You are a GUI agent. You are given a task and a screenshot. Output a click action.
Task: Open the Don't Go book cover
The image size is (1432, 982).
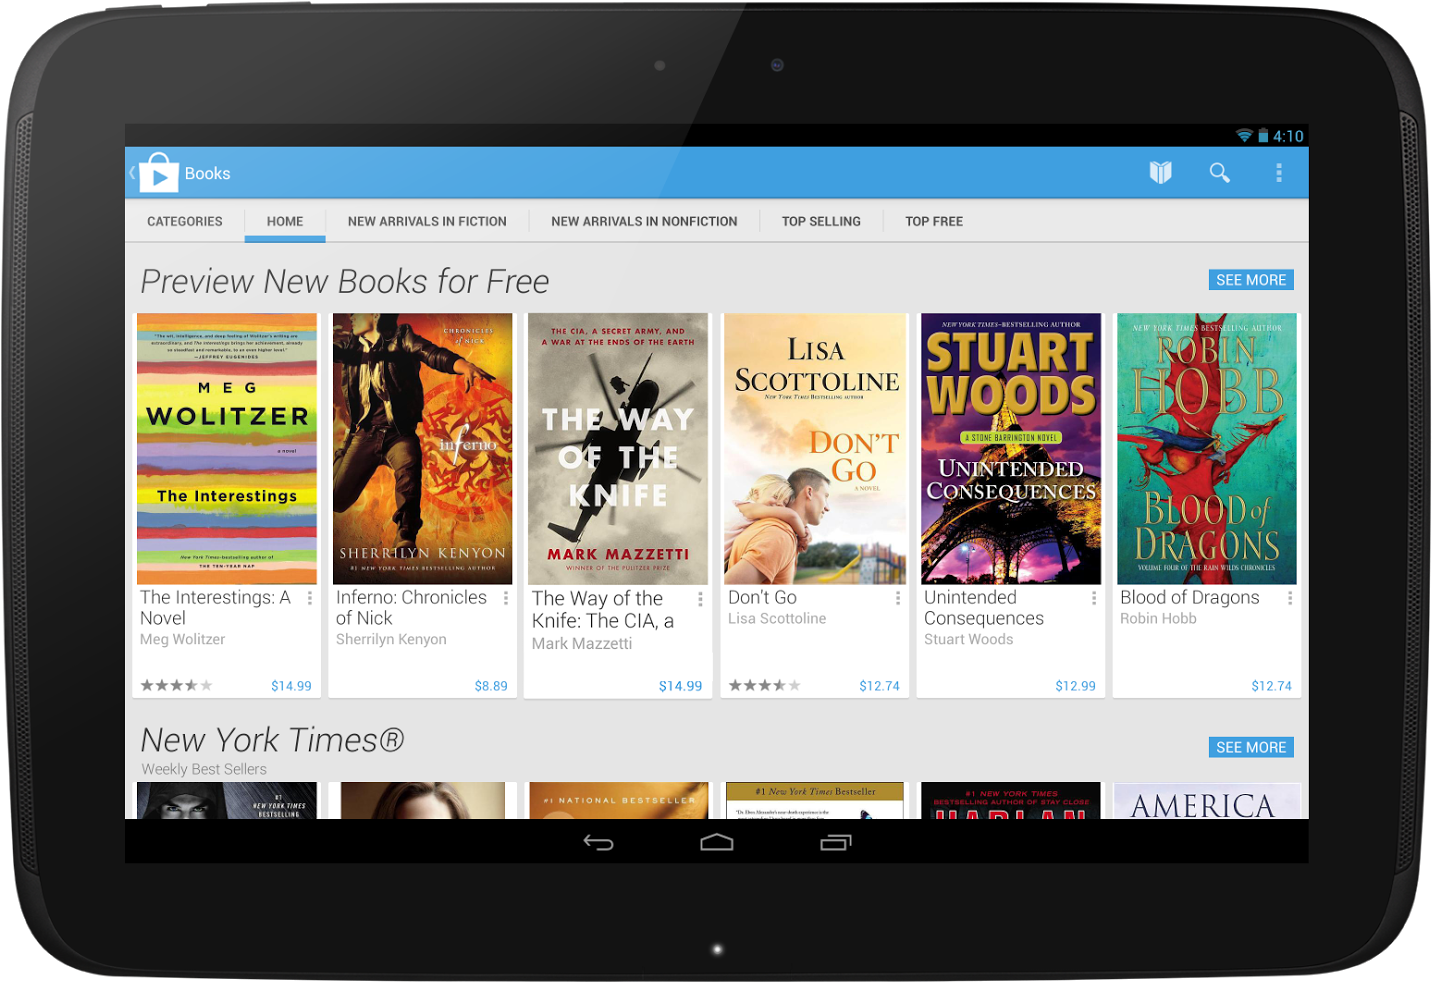(x=815, y=449)
